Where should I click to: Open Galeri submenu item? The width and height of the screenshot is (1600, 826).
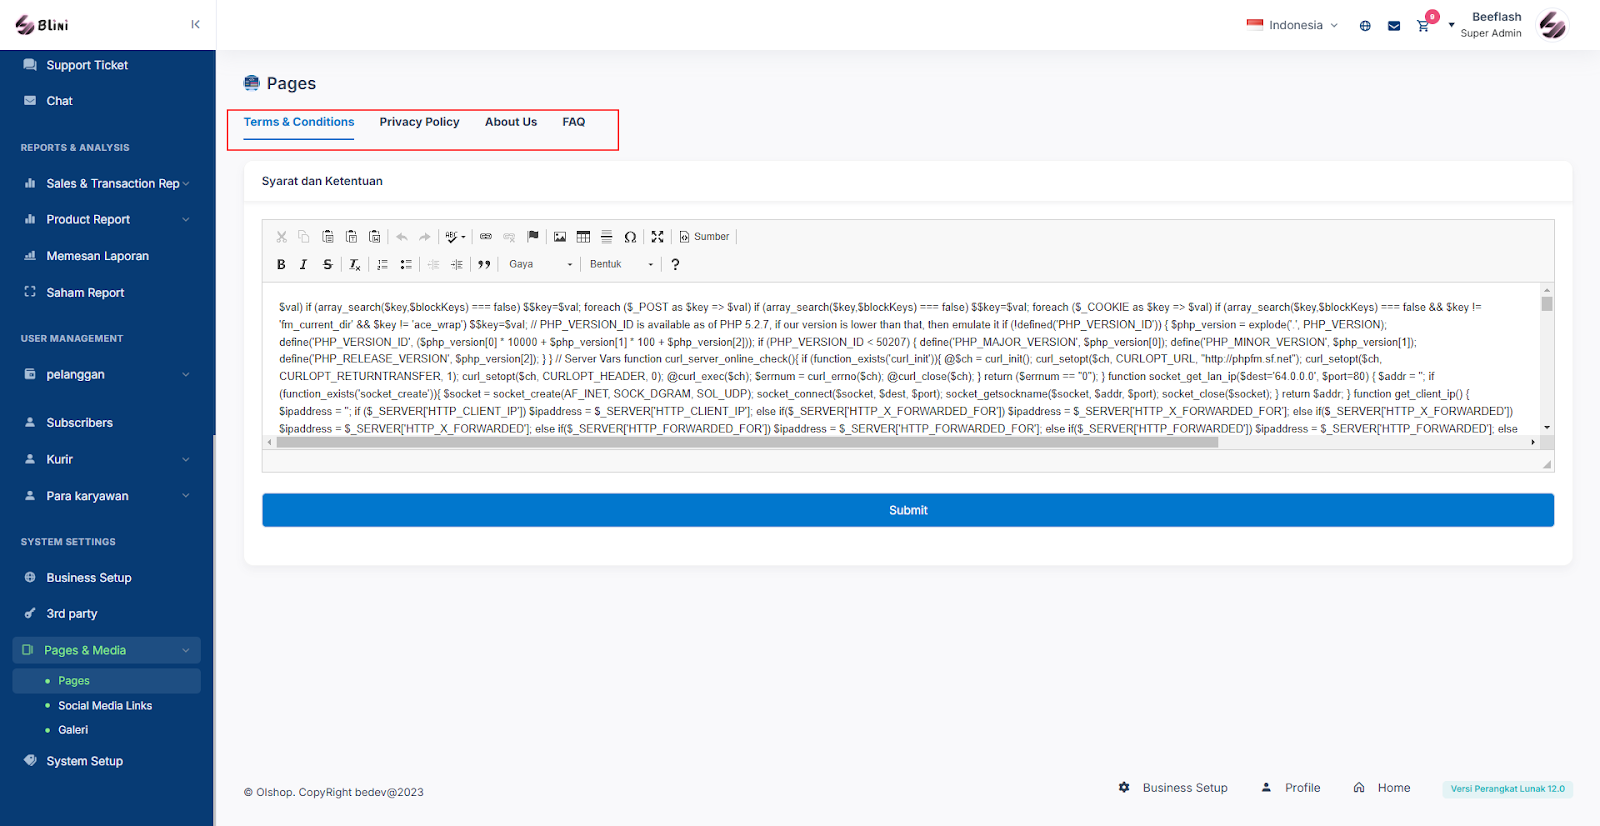tap(73, 730)
